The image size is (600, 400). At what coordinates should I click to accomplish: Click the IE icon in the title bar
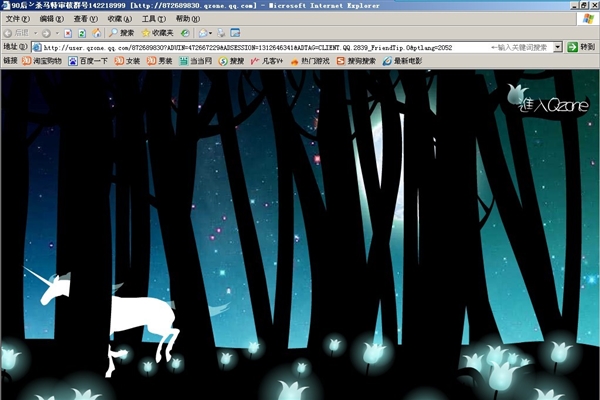coord(6,5)
